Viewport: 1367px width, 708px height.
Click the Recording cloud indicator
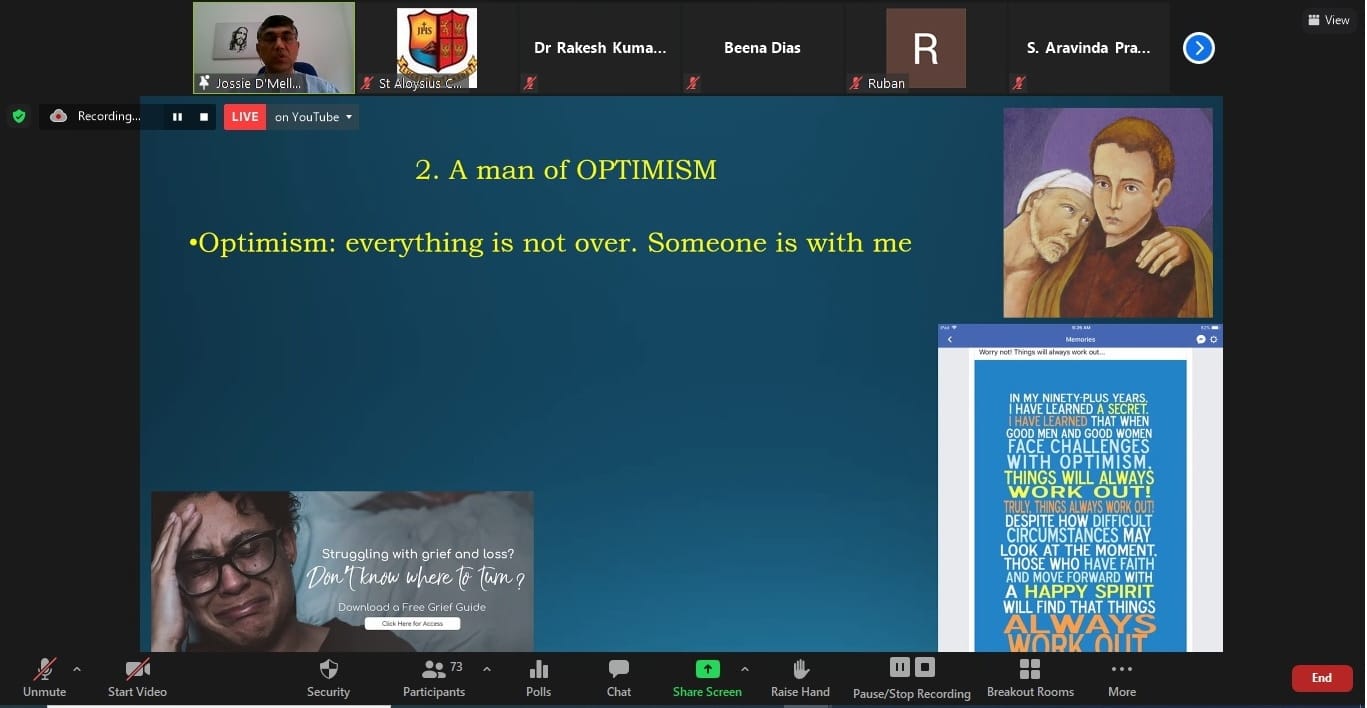(58, 116)
